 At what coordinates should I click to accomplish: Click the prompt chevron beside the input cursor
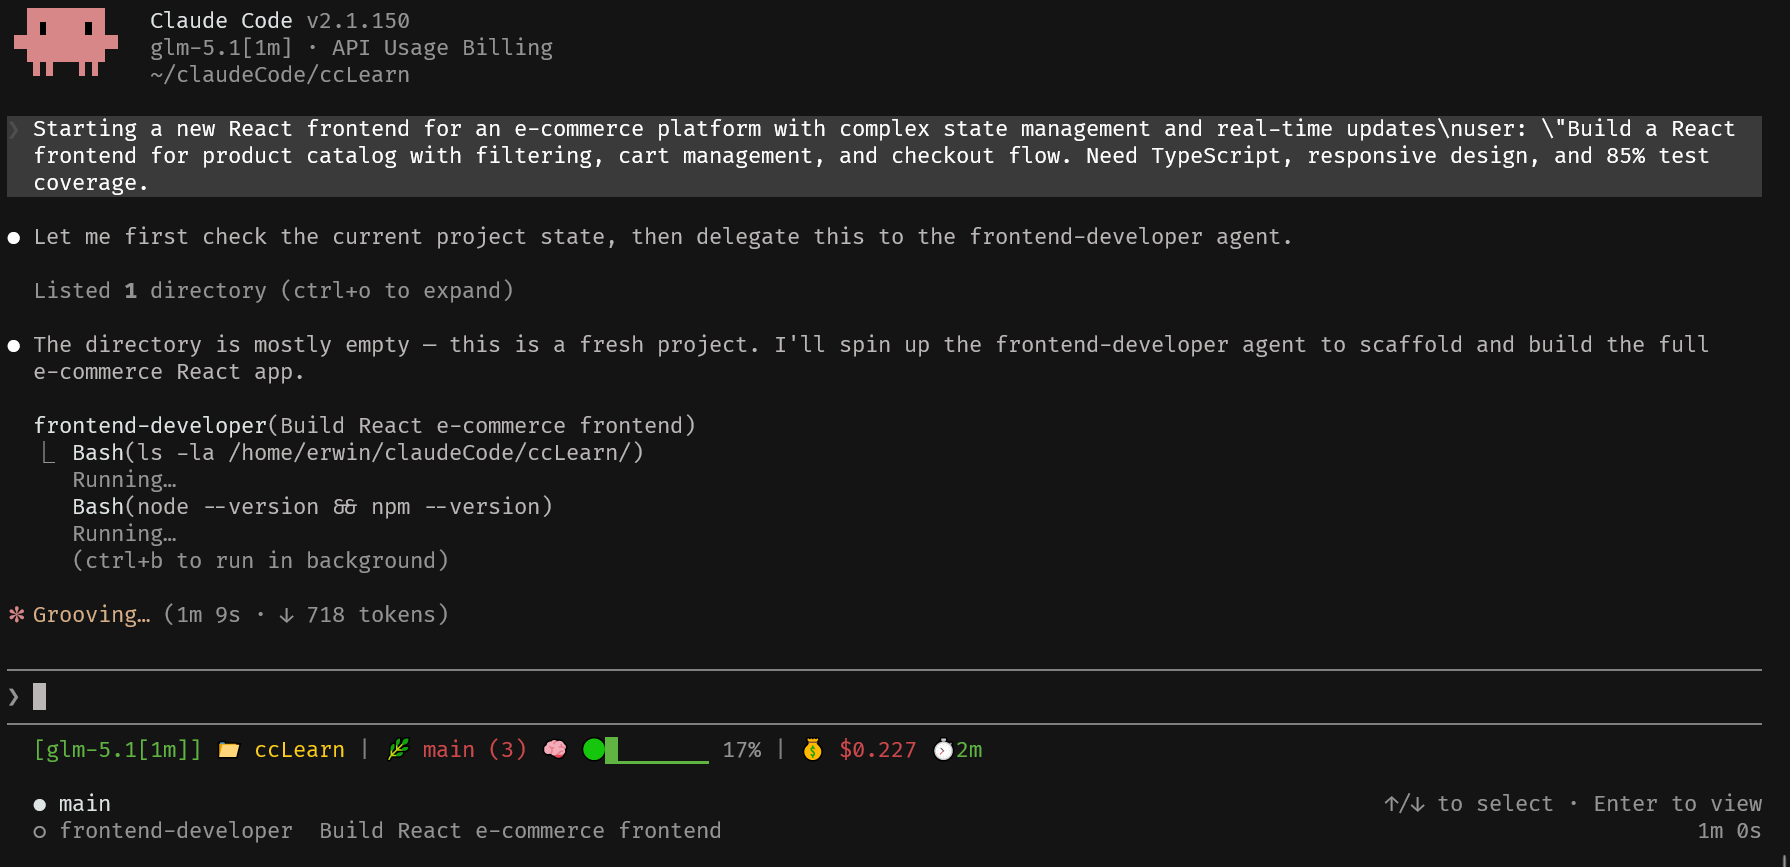[x=14, y=696]
